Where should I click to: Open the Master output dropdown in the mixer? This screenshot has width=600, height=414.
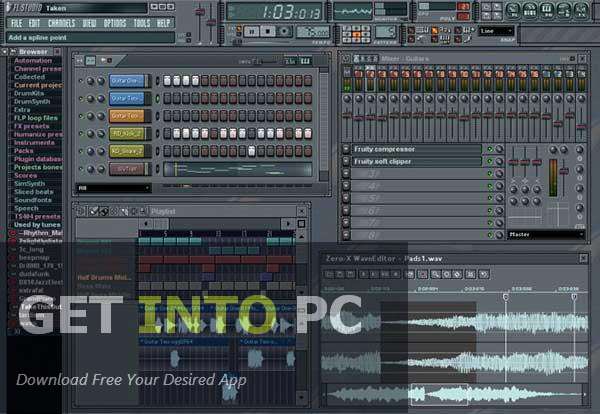[x=546, y=234]
